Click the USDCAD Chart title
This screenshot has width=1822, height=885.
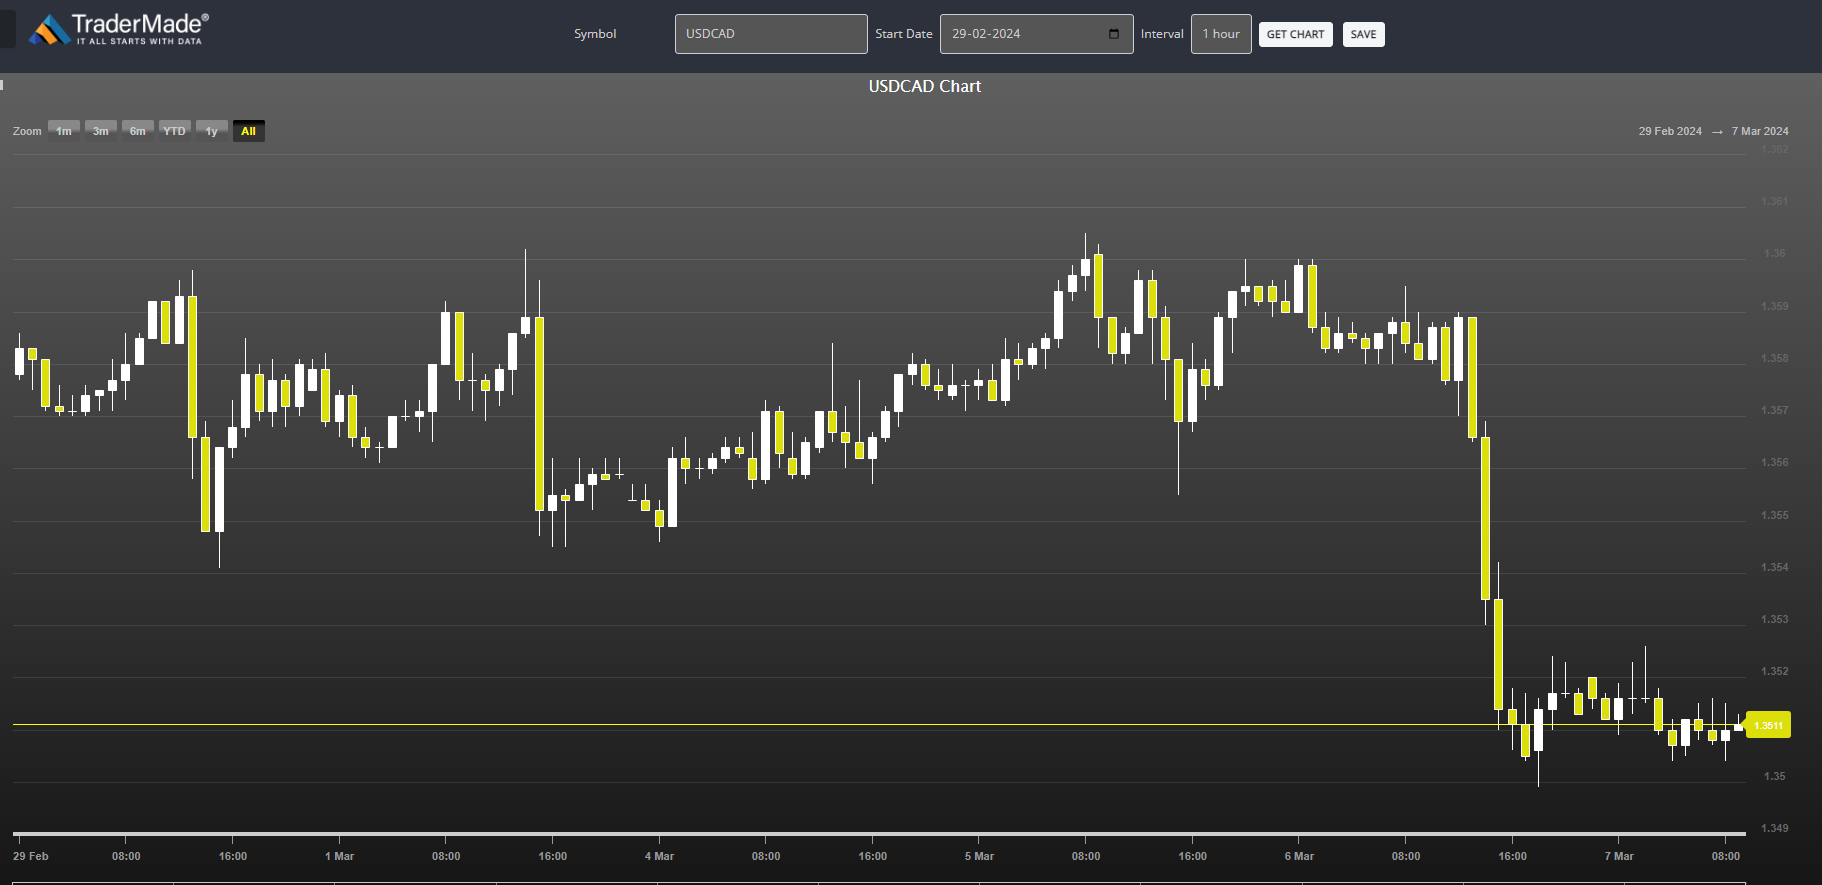925,86
